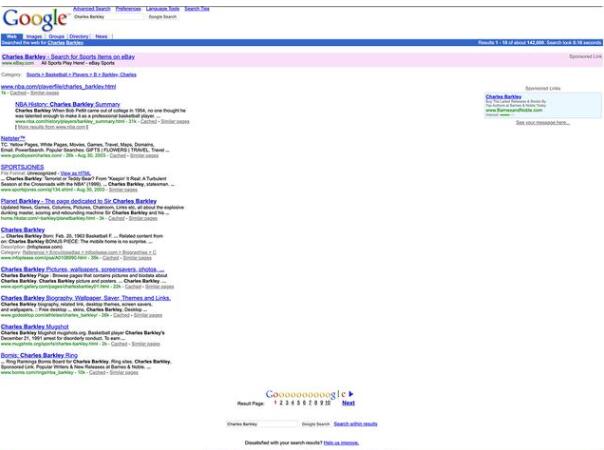
Task: Click the Next results page link
Action: pos(348,403)
